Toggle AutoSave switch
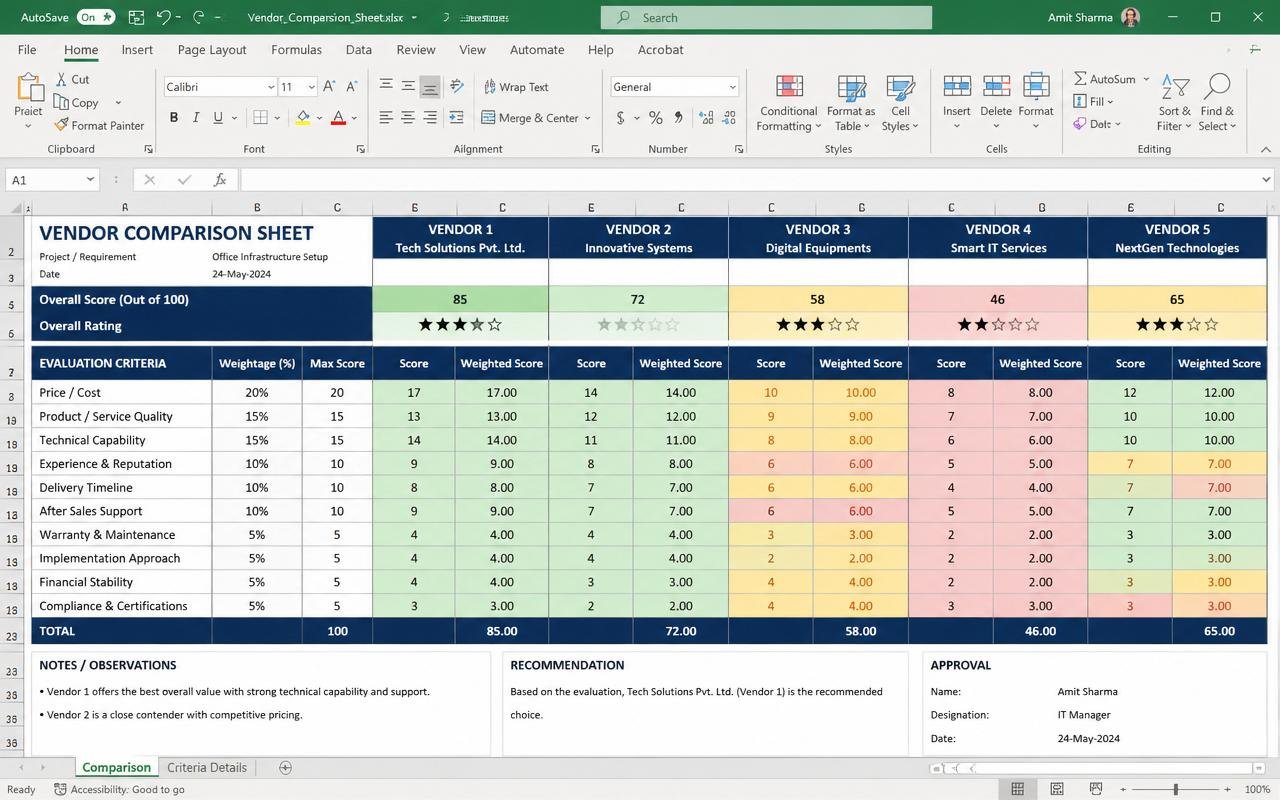Screen dimensions: 1280x800 (x=97, y=17)
